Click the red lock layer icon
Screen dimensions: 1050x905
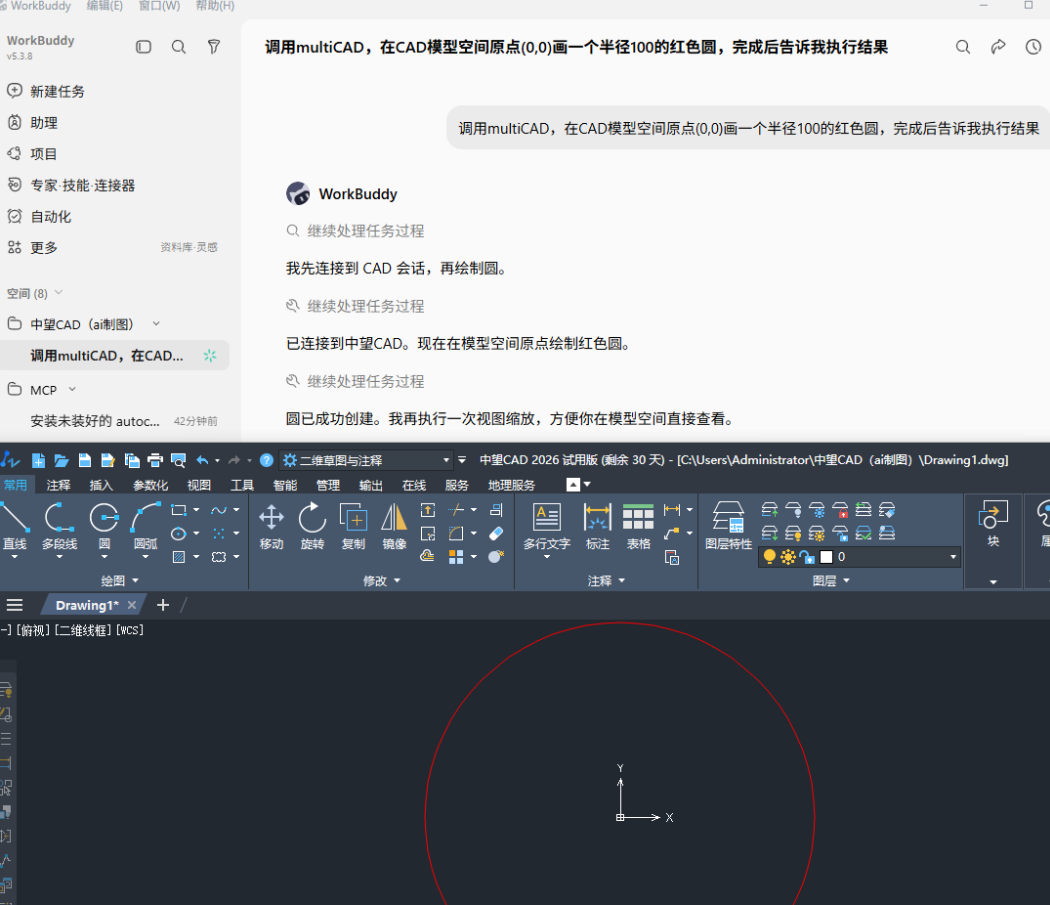click(840, 510)
